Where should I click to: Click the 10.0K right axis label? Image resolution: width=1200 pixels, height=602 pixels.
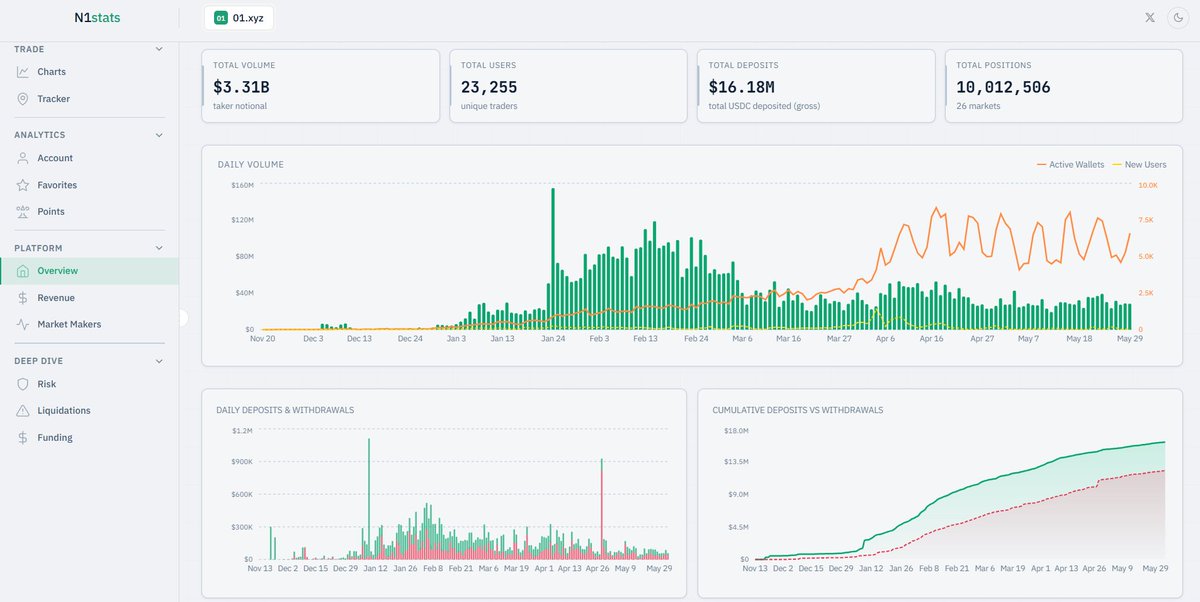tap(1148, 185)
